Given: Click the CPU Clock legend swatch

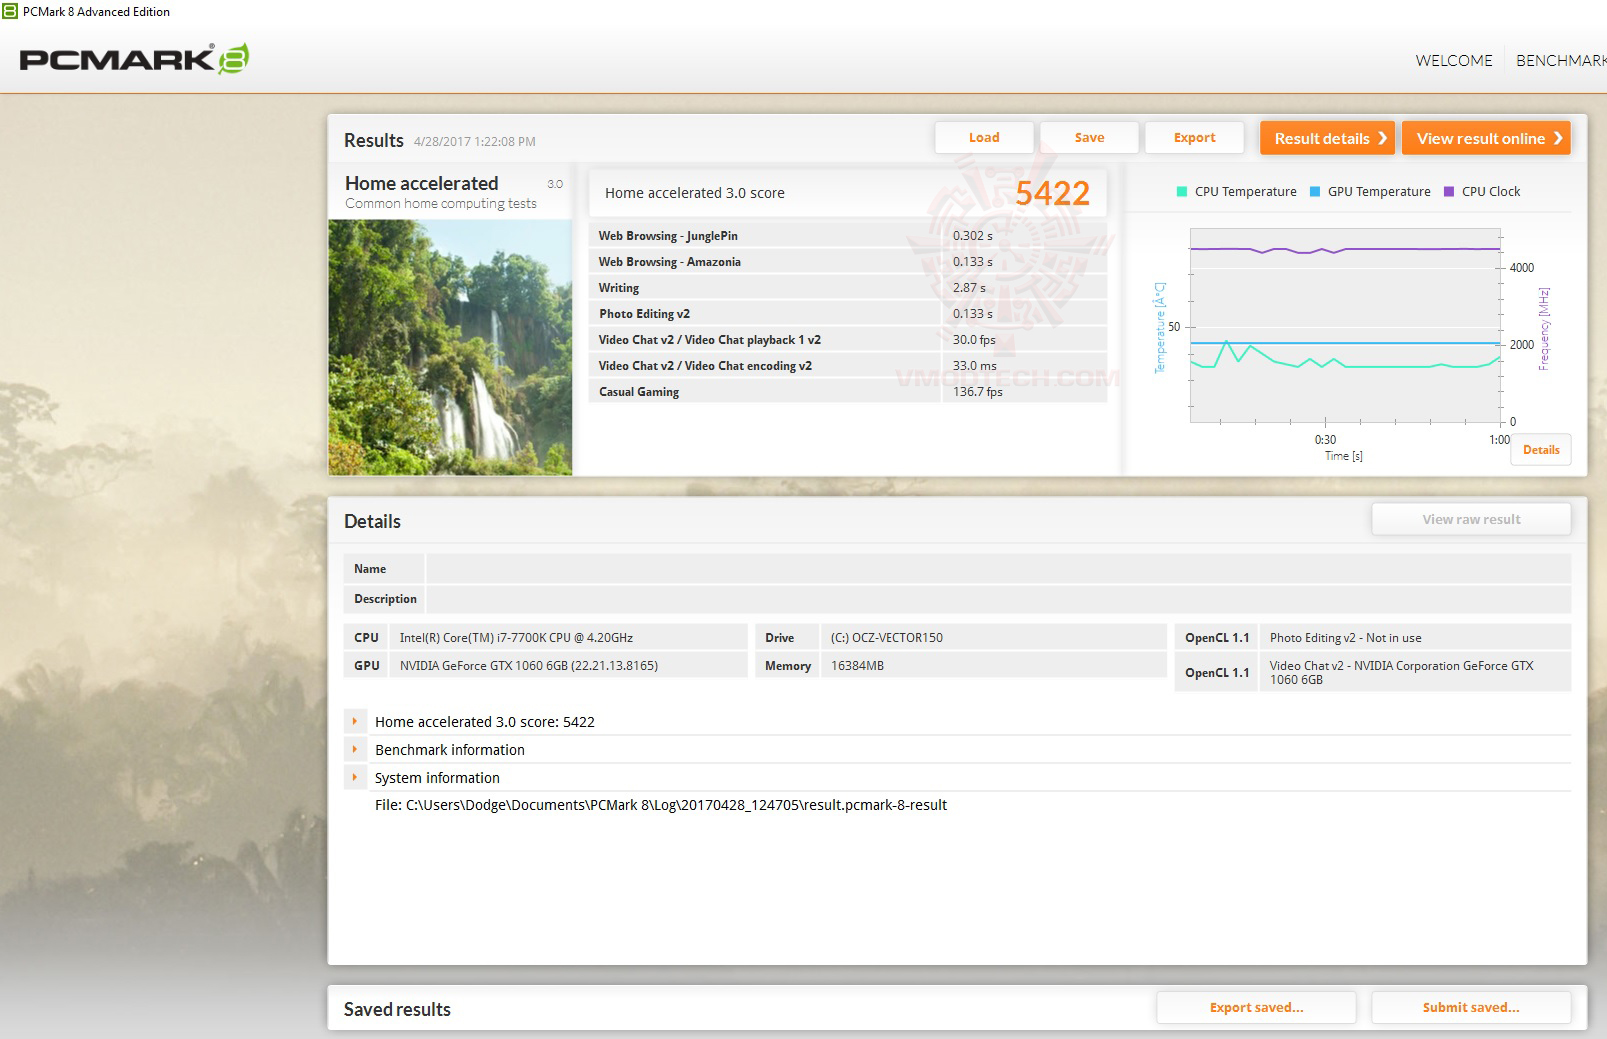Looking at the screenshot, I should [1449, 192].
